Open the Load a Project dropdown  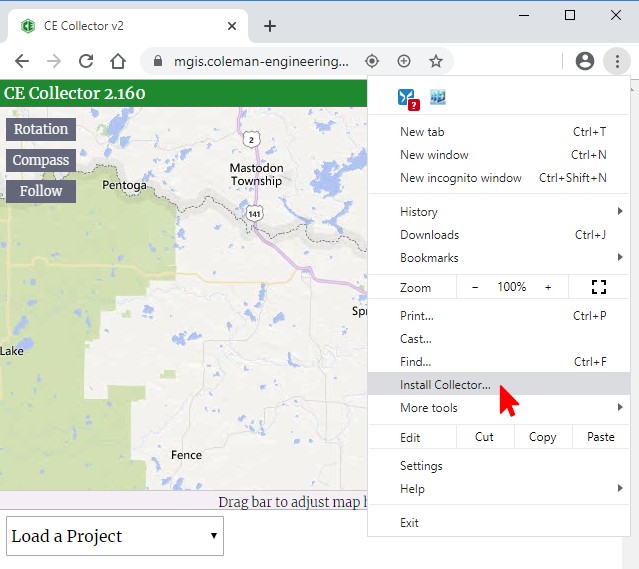pyautogui.click(x=114, y=536)
